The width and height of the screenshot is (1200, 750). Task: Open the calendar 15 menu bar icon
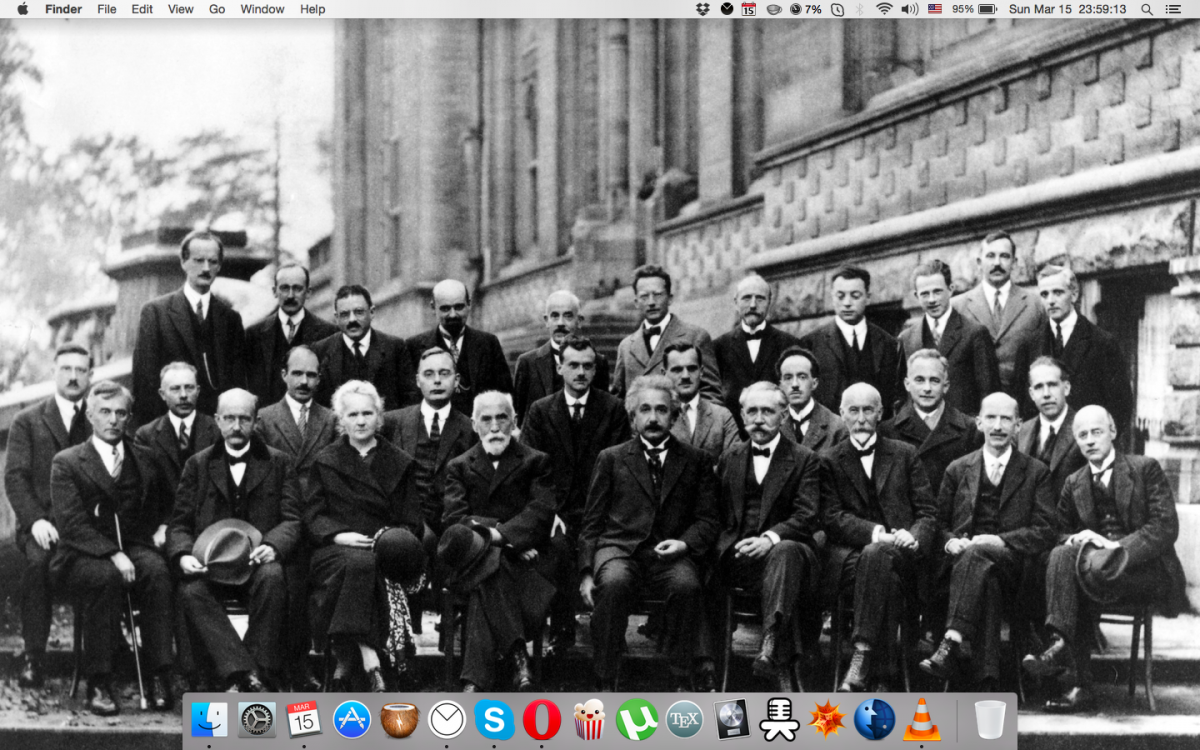click(749, 9)
